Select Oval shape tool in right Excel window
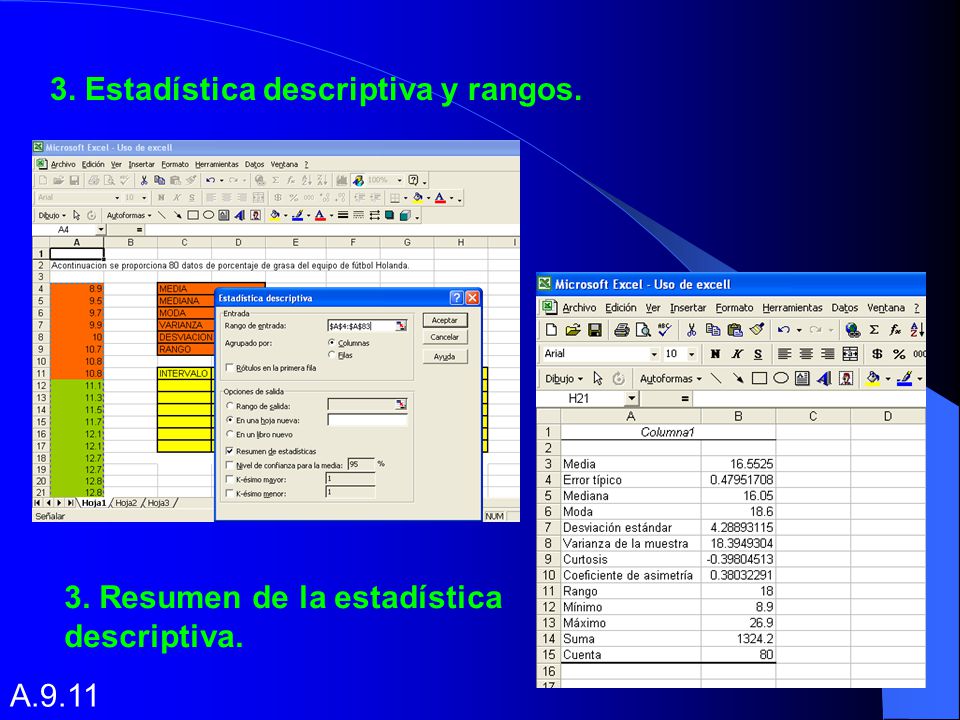The width and height of the screenshot is (960, 720). point(781,378)
